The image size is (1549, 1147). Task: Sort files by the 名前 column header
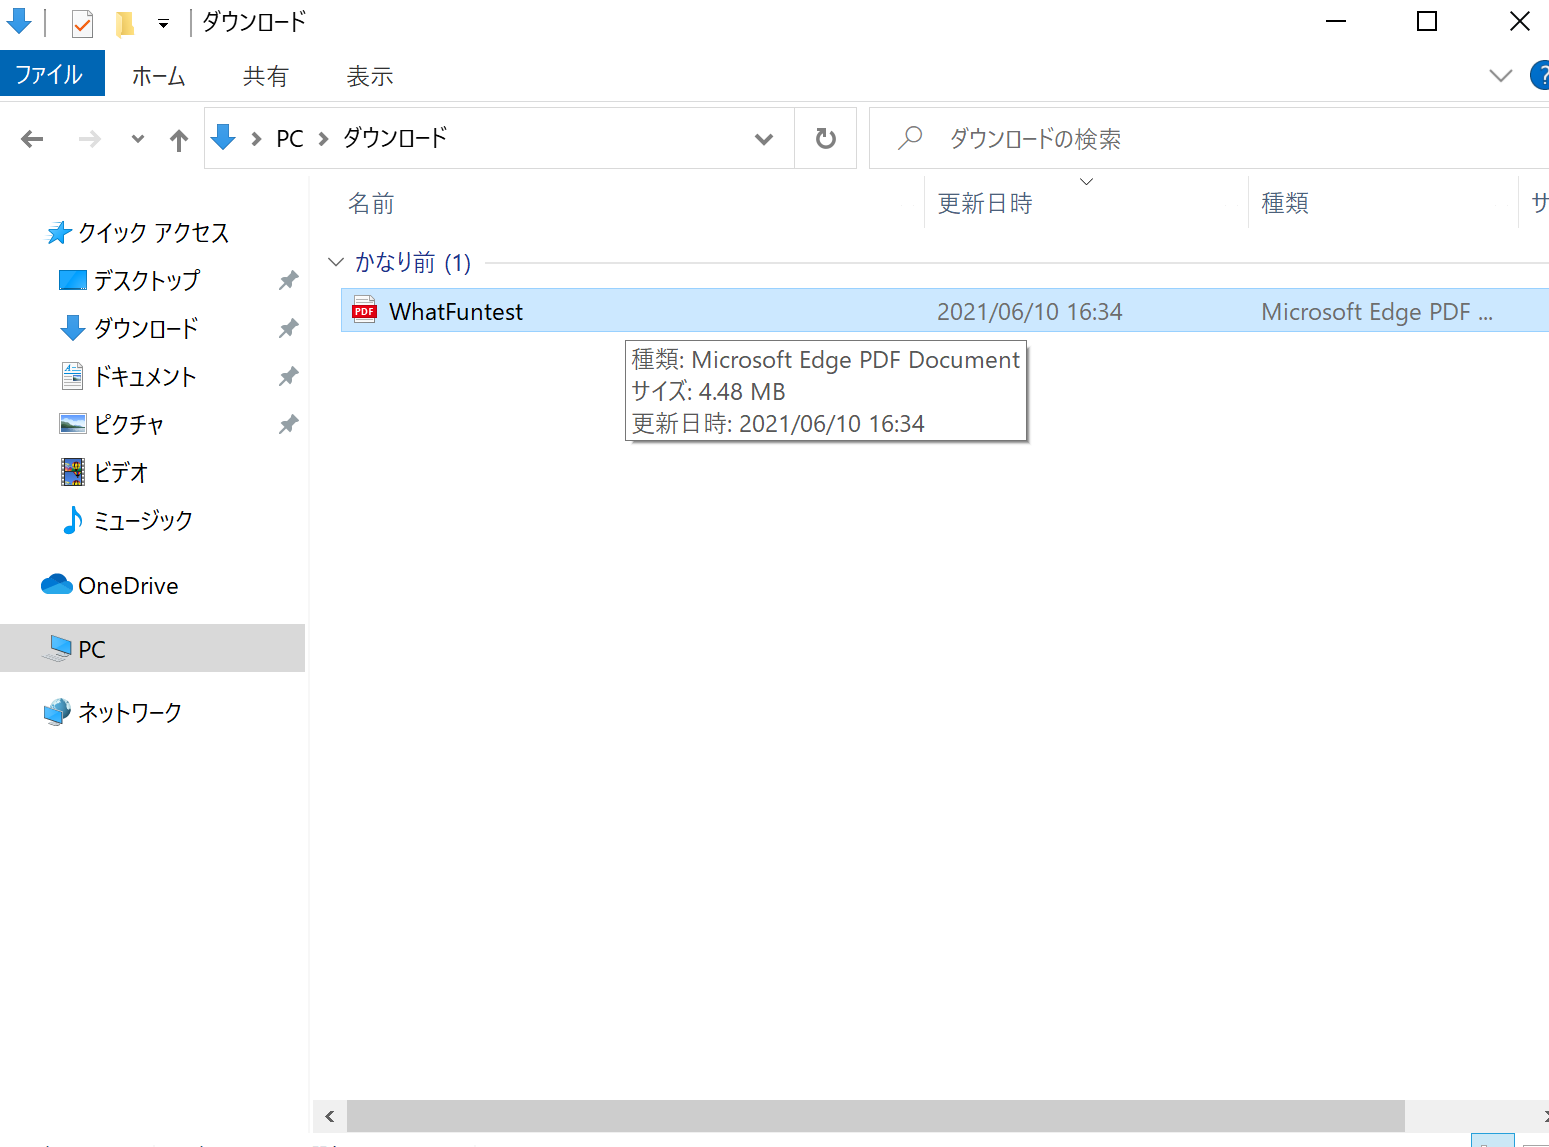point(371,204)
